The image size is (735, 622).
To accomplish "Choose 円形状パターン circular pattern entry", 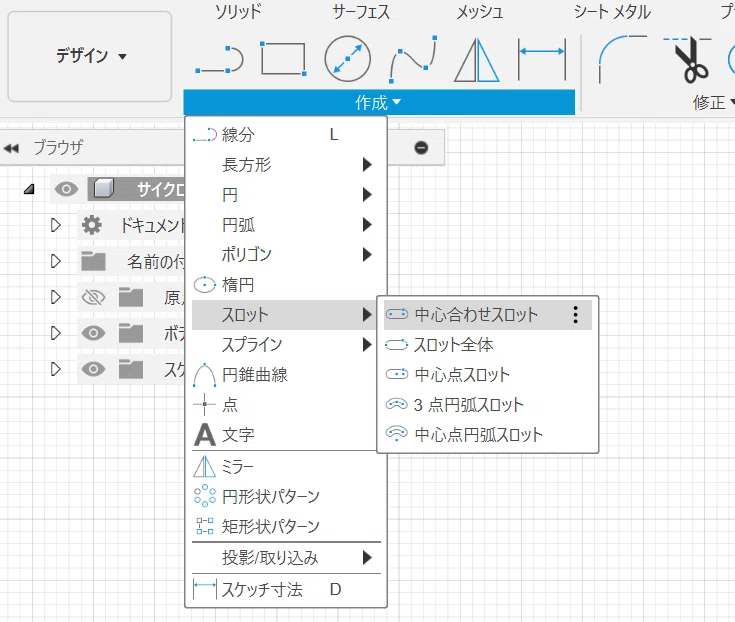I will tap(286, 496).
